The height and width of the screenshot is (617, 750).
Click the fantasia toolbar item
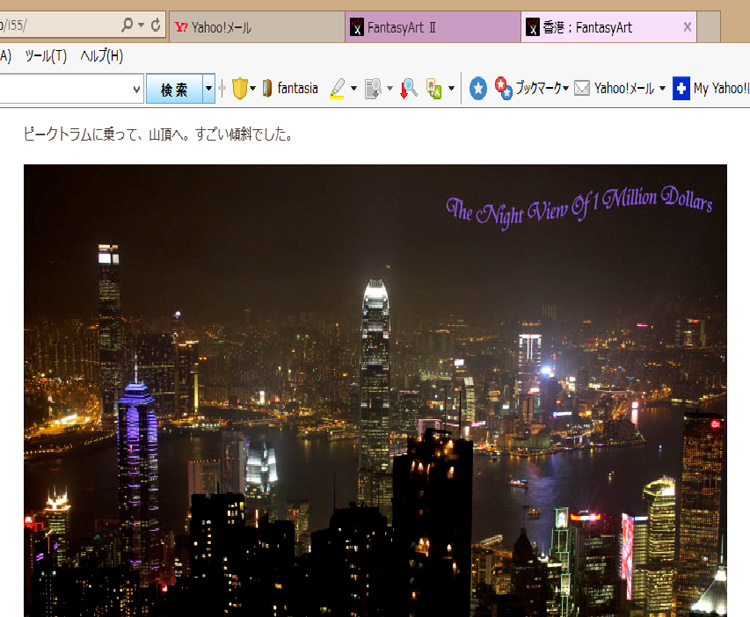click(x=290, y=88)
